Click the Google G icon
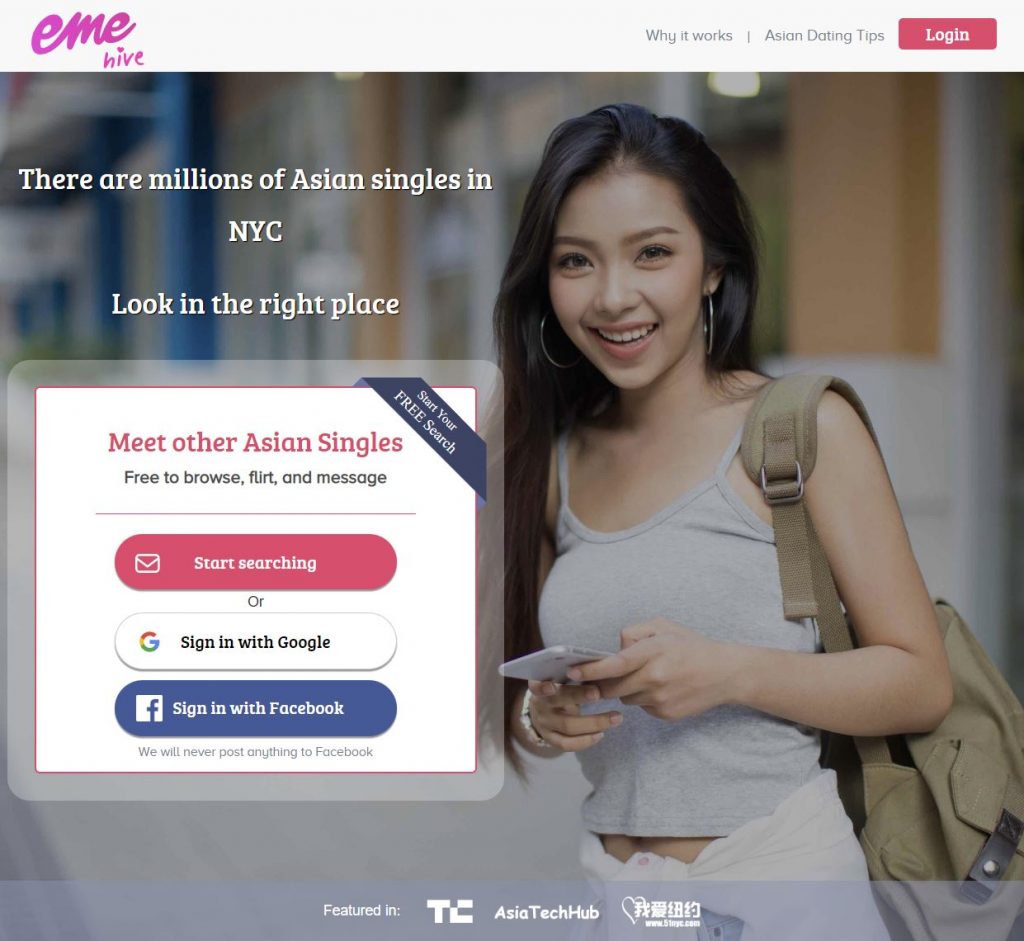Image resolution: width=1024 pixels, height=941 pixels. [150, 642]
